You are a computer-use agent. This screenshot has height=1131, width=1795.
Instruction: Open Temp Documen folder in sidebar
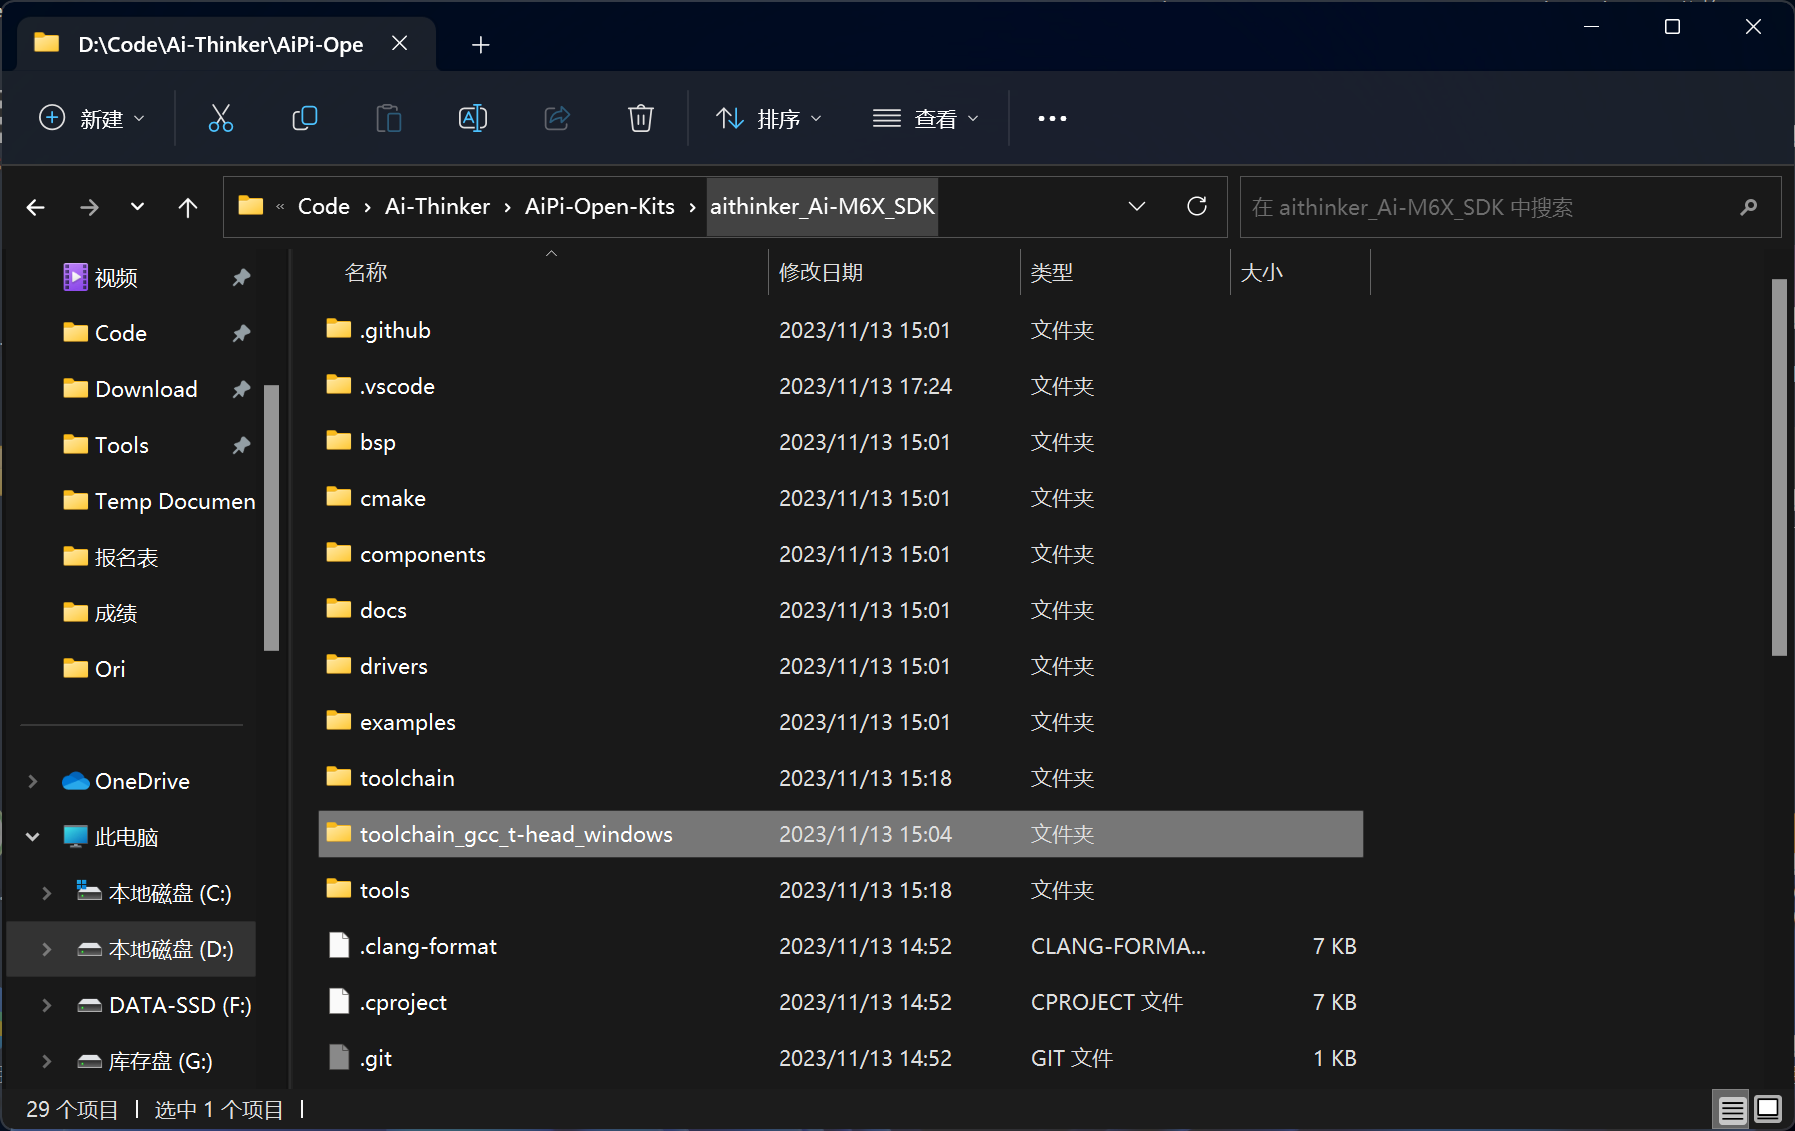tap(160, 501)
